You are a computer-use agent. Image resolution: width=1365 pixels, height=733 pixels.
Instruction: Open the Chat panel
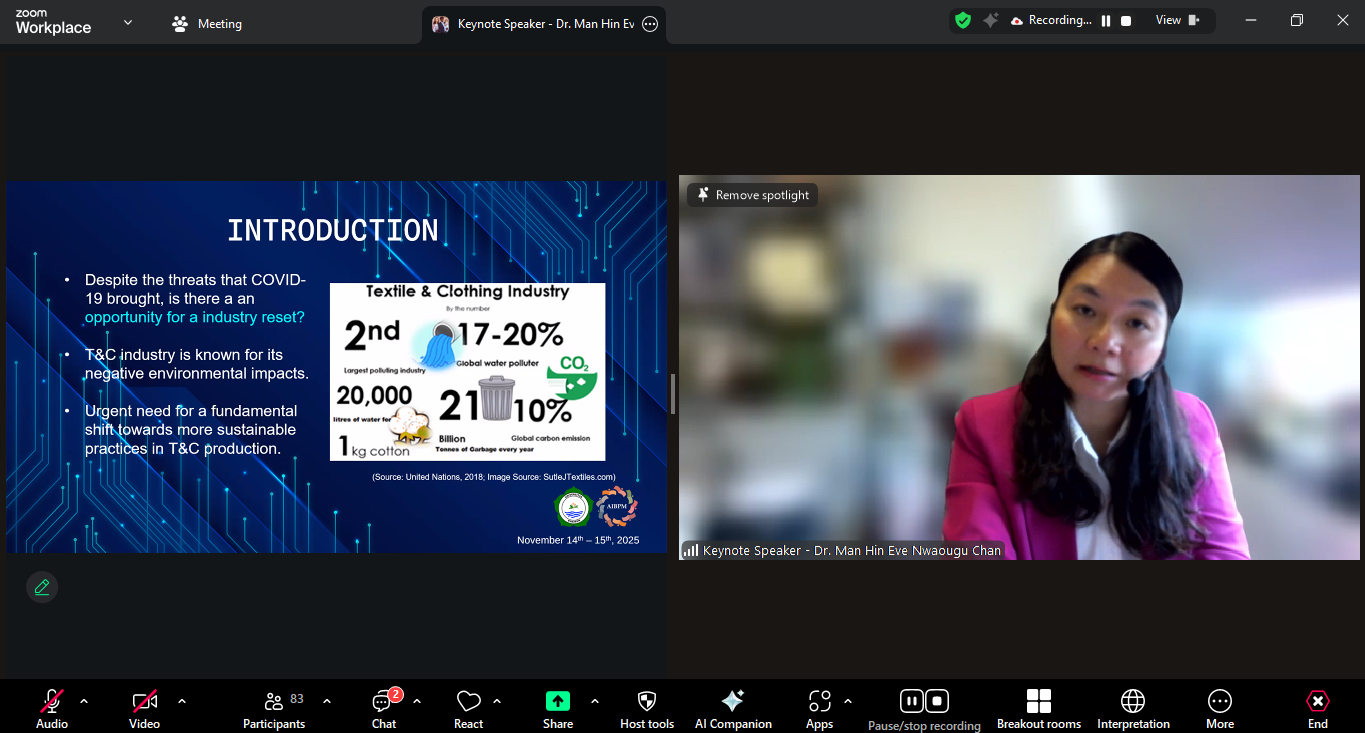[384, 708]
